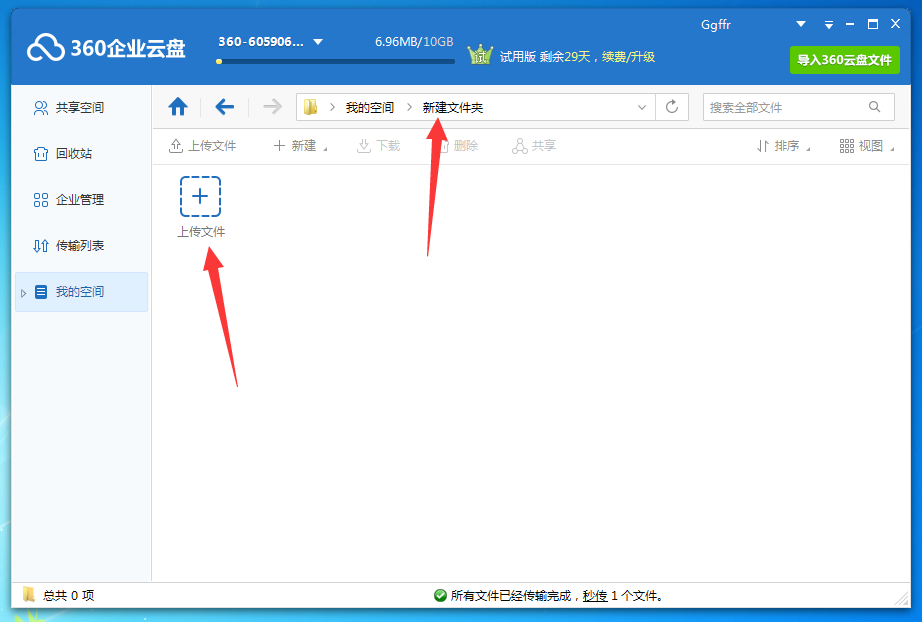Click the 上传文件 dashed upload card

coord(200,197)
